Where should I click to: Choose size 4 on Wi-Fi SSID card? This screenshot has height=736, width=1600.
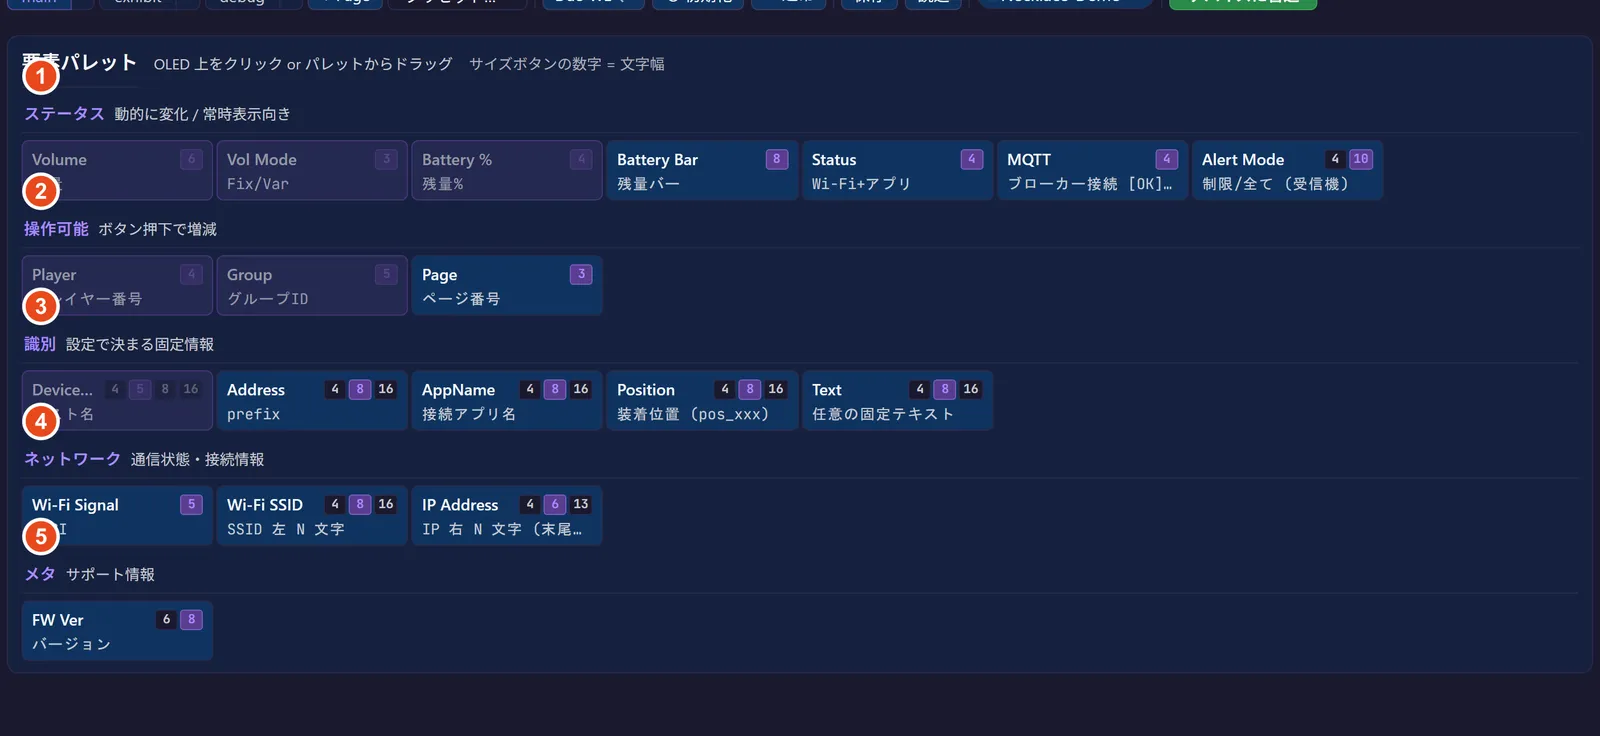[335, 504]
